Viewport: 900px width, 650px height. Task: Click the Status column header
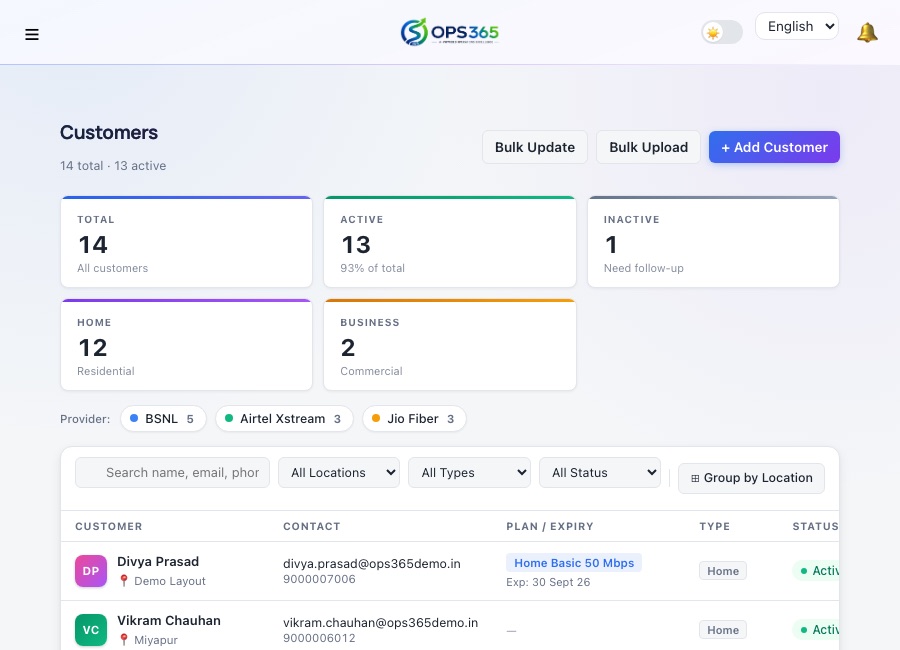(x=815, y=527)
